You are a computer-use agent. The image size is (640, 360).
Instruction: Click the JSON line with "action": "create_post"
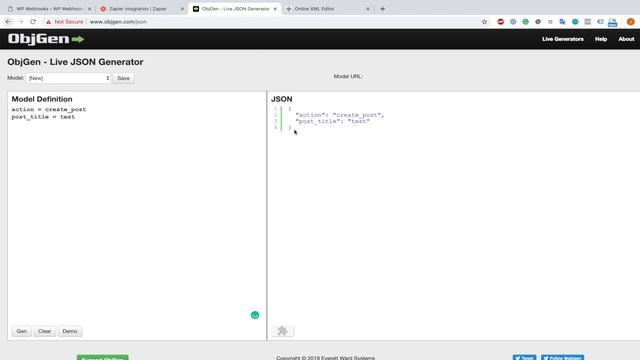(340, 115)
